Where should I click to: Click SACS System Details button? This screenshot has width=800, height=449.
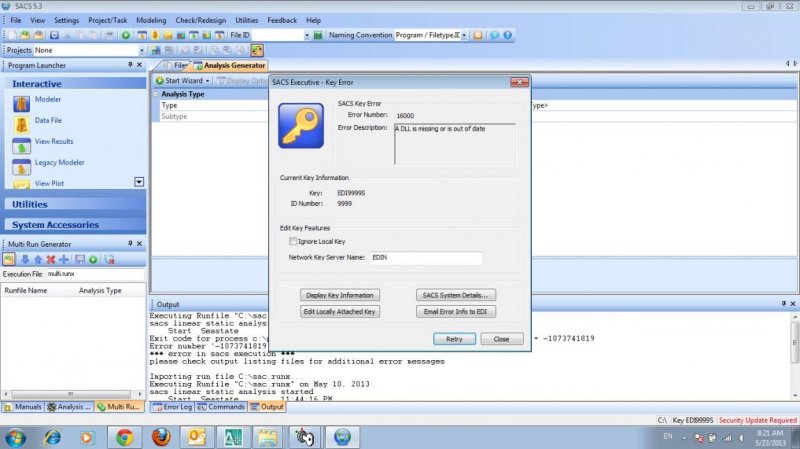[x=456, y=295]
